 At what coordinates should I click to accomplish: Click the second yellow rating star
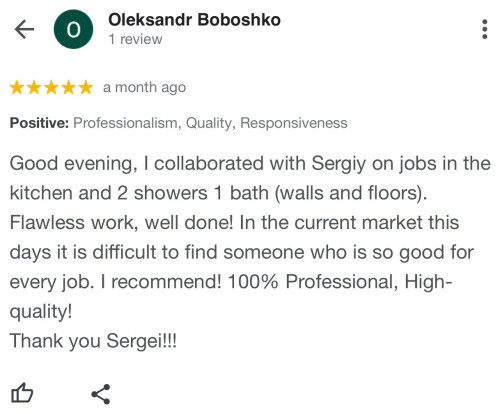point(34,88)
